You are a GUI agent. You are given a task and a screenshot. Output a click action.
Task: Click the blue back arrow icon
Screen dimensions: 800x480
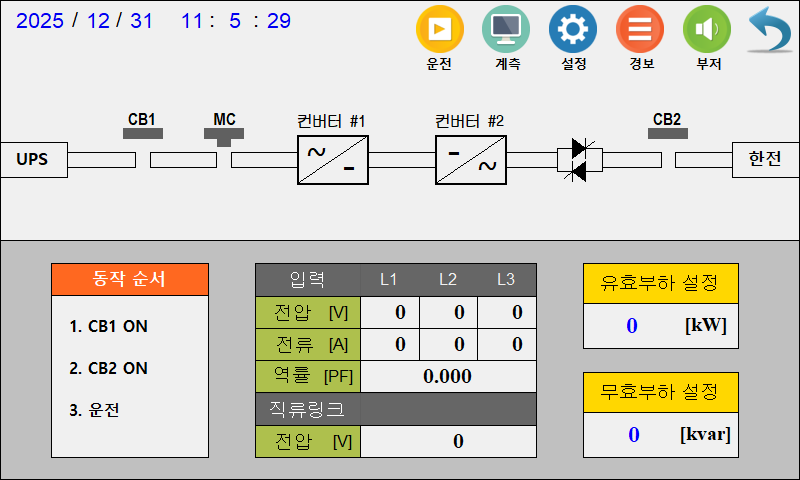click(x=770, y=30)
